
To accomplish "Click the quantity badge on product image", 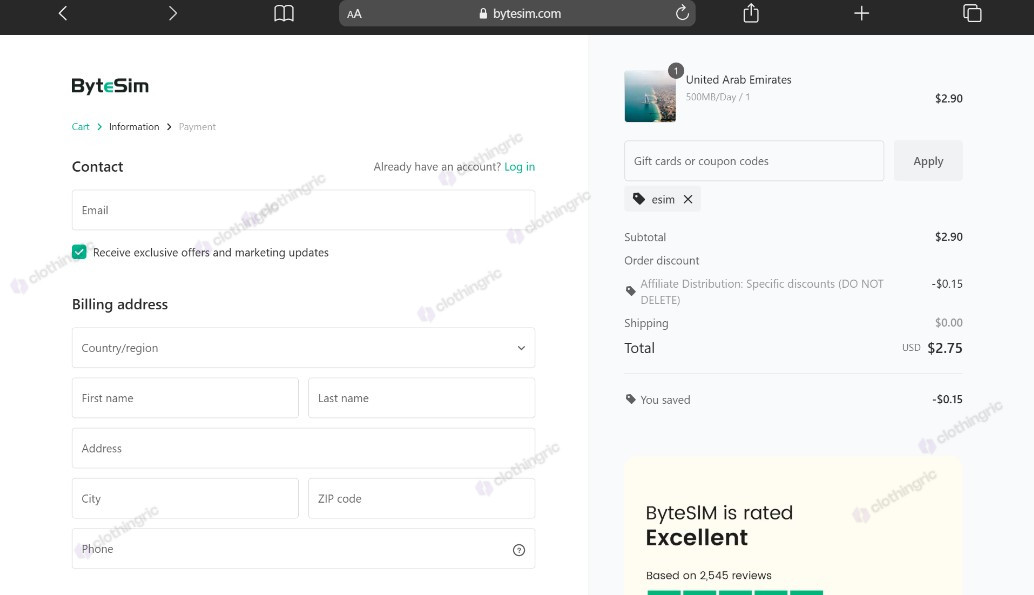I will tap(675, 71).
